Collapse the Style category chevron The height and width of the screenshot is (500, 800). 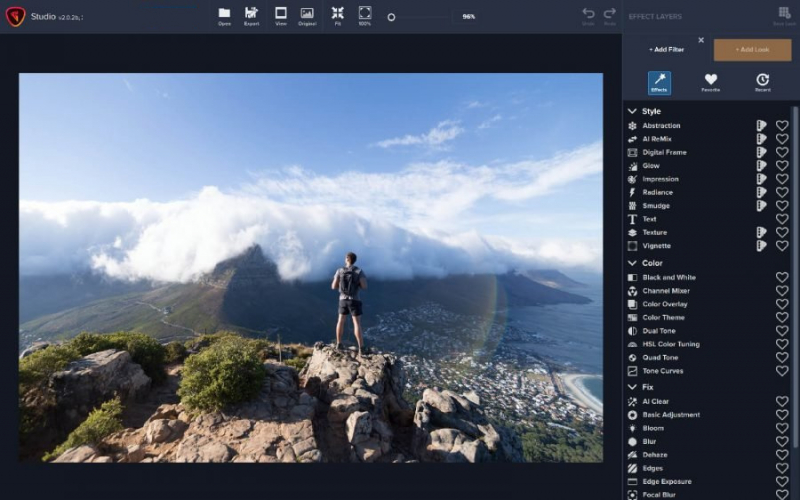click(x=632, y=111)
